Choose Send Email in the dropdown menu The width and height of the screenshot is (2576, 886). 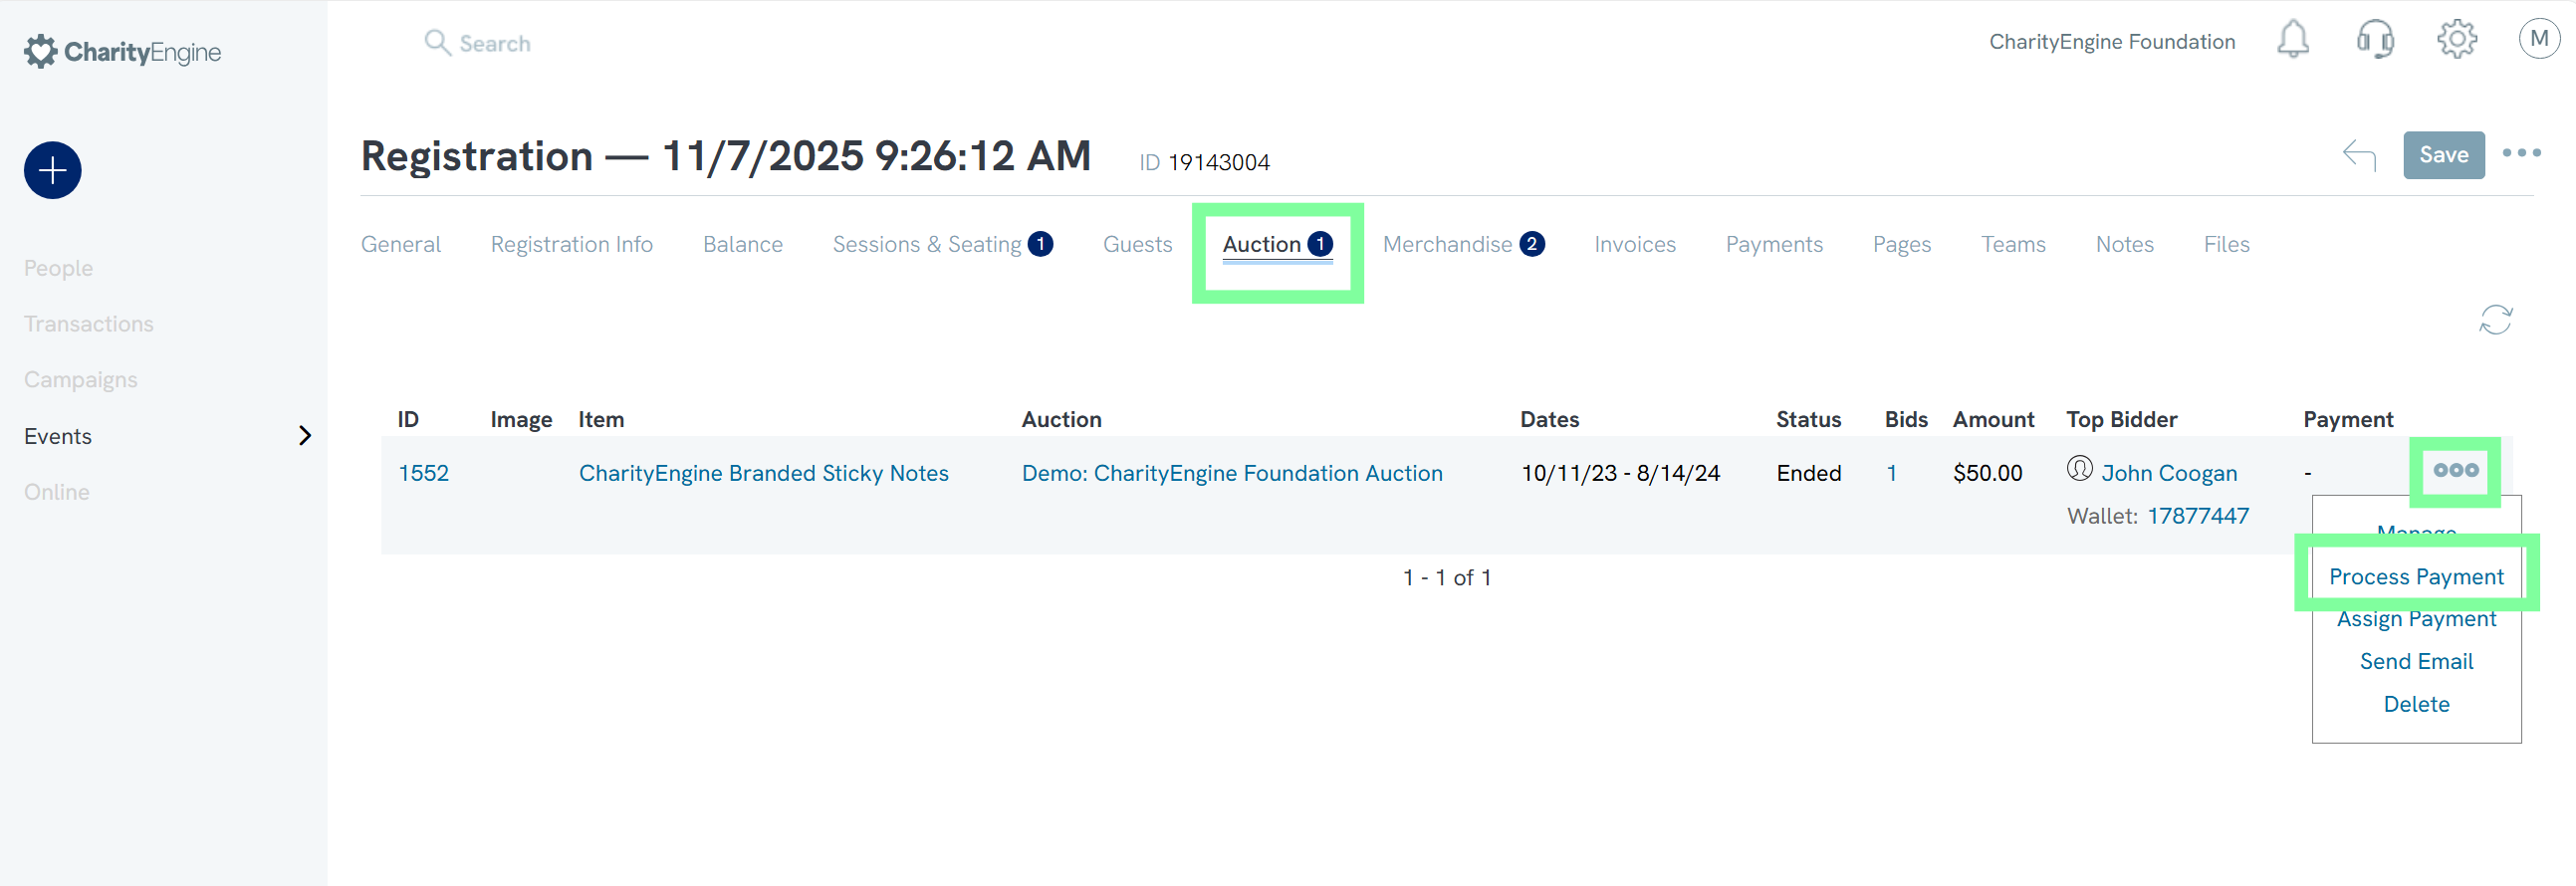(2415, 661)
